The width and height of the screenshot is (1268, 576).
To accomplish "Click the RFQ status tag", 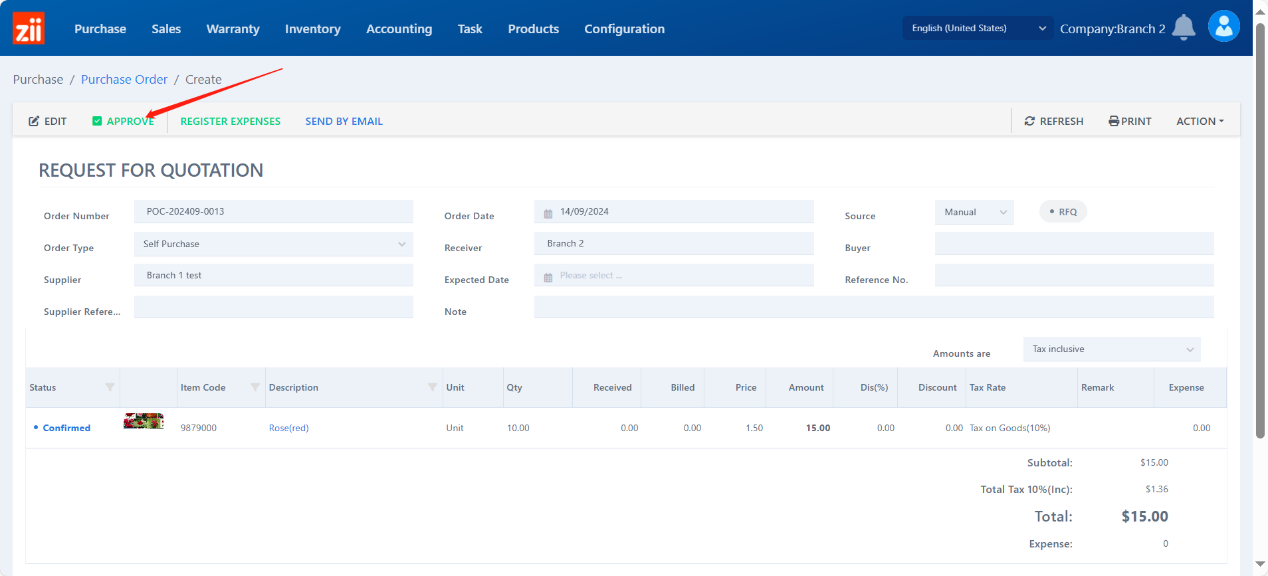I will pos(1063,212).
